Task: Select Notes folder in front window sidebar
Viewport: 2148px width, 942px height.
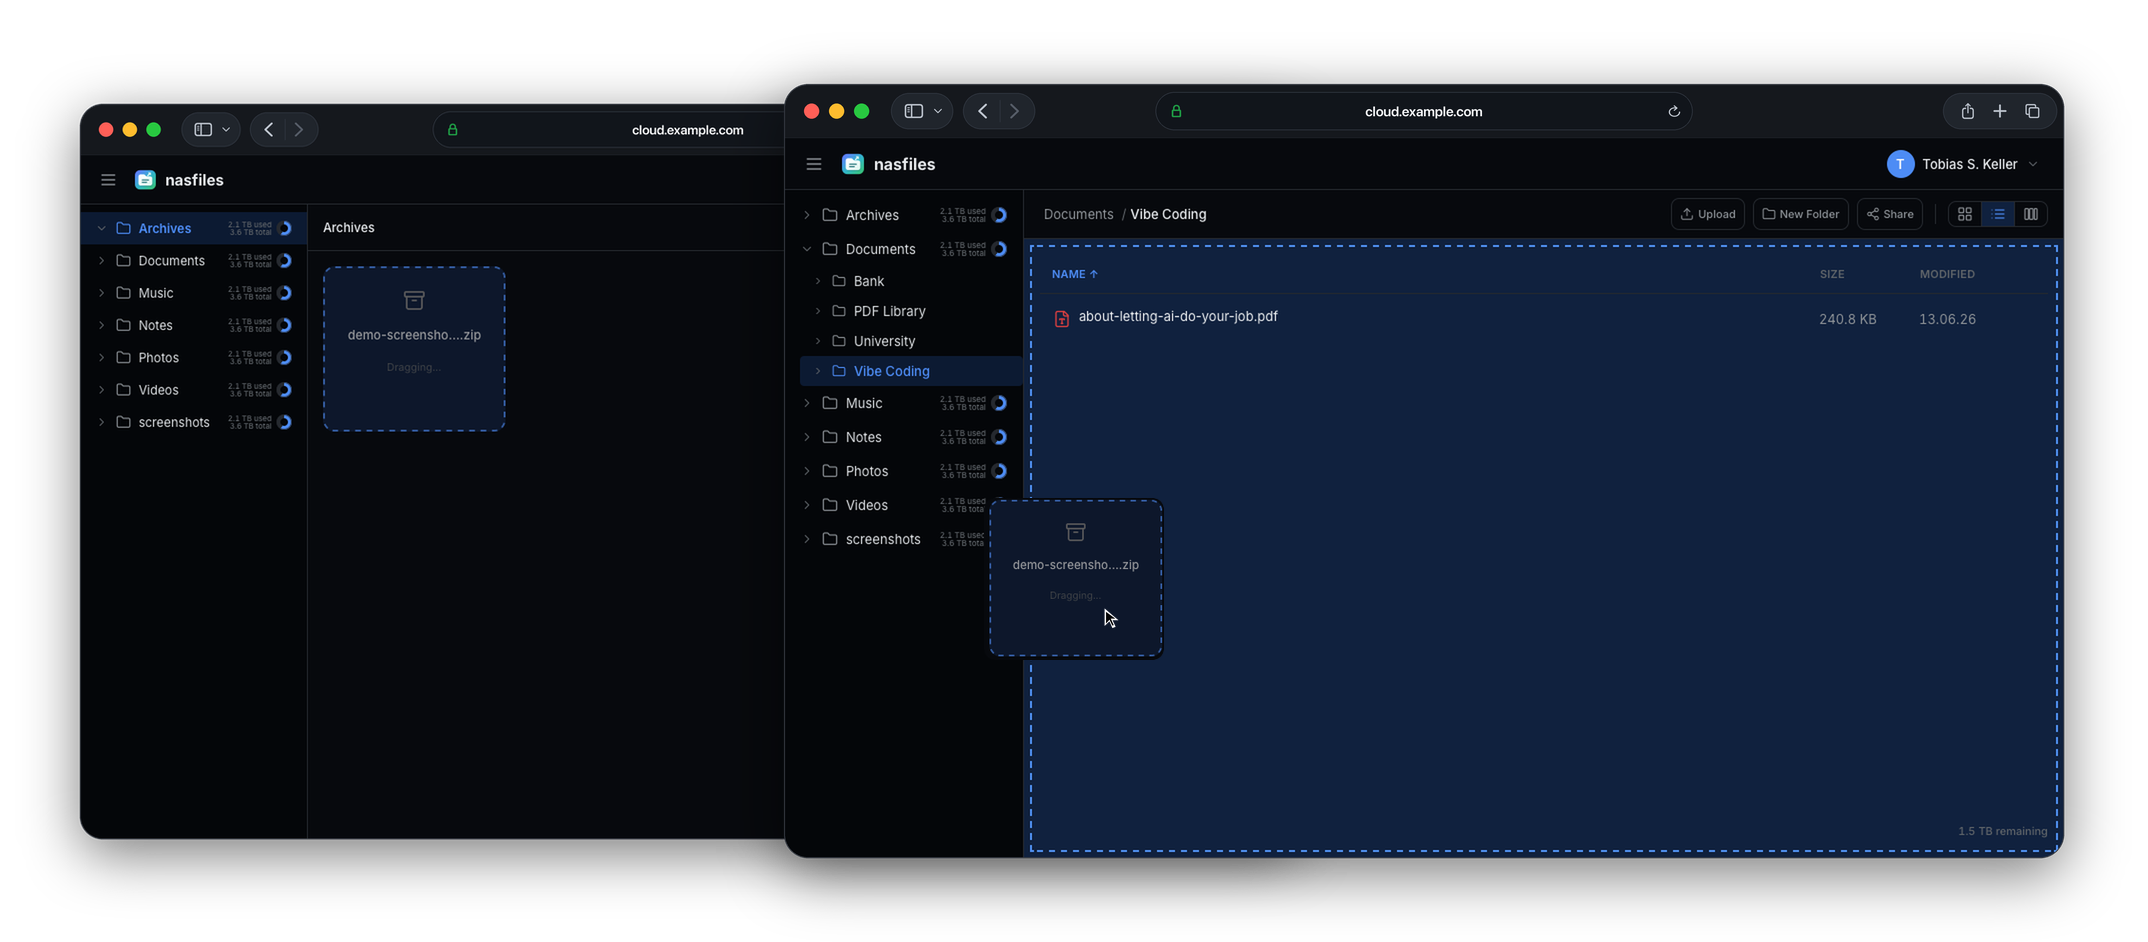Action: (905, 437)
